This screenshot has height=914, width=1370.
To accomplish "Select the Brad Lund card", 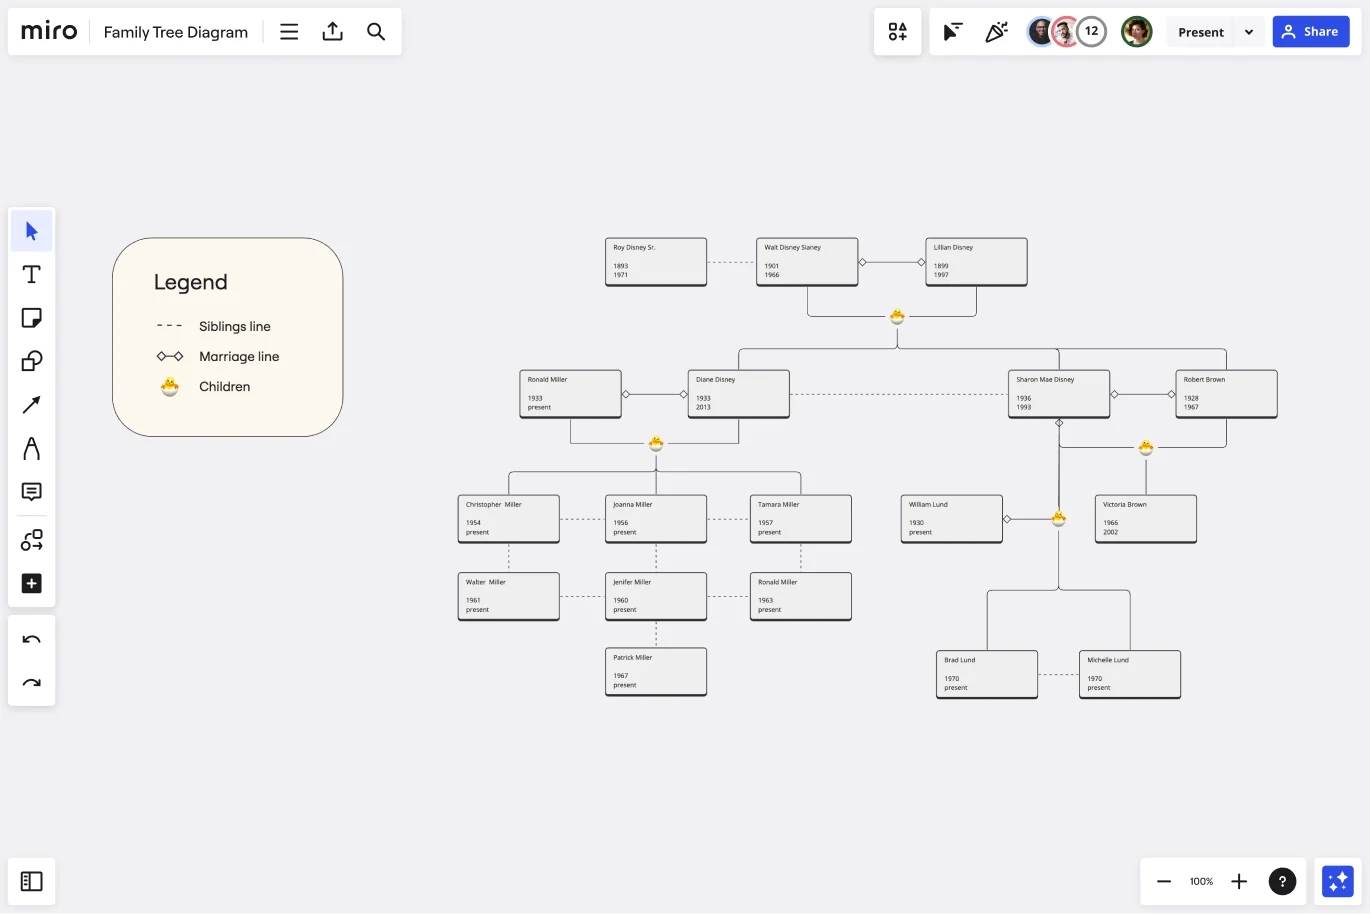I will (x=987, y=675).
